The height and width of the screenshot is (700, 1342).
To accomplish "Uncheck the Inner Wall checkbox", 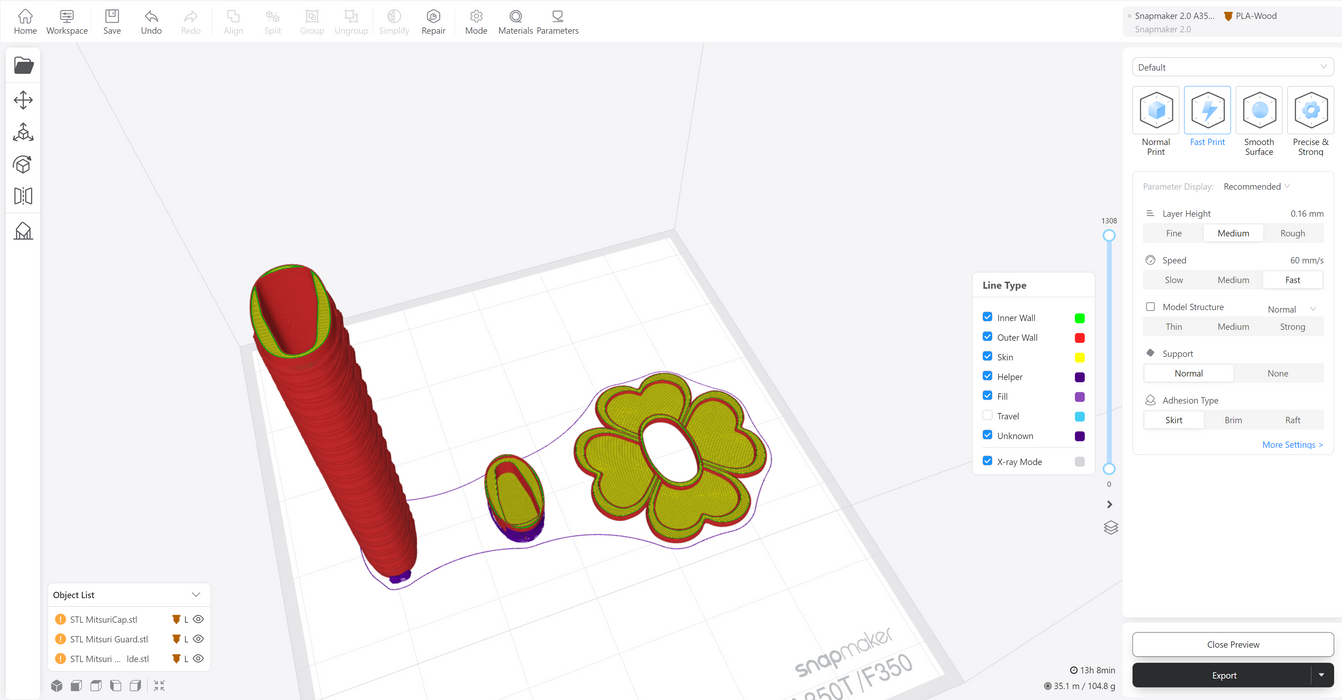I will point(988,317).
